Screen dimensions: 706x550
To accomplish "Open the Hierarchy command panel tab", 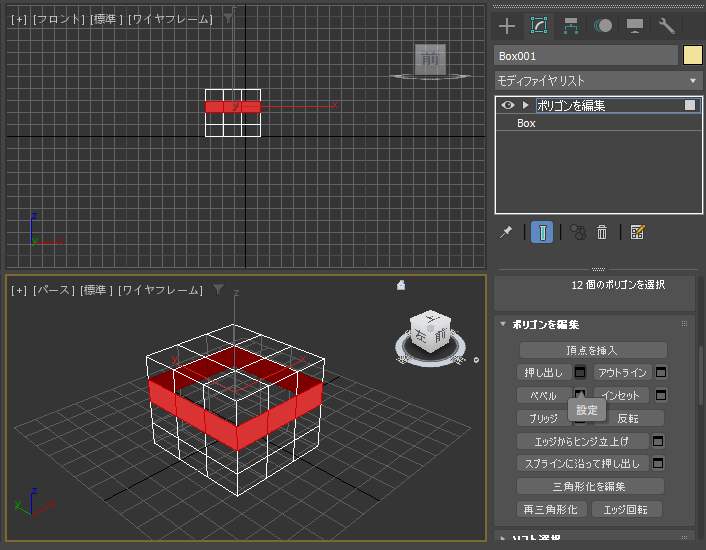I will tap(571, 26).
